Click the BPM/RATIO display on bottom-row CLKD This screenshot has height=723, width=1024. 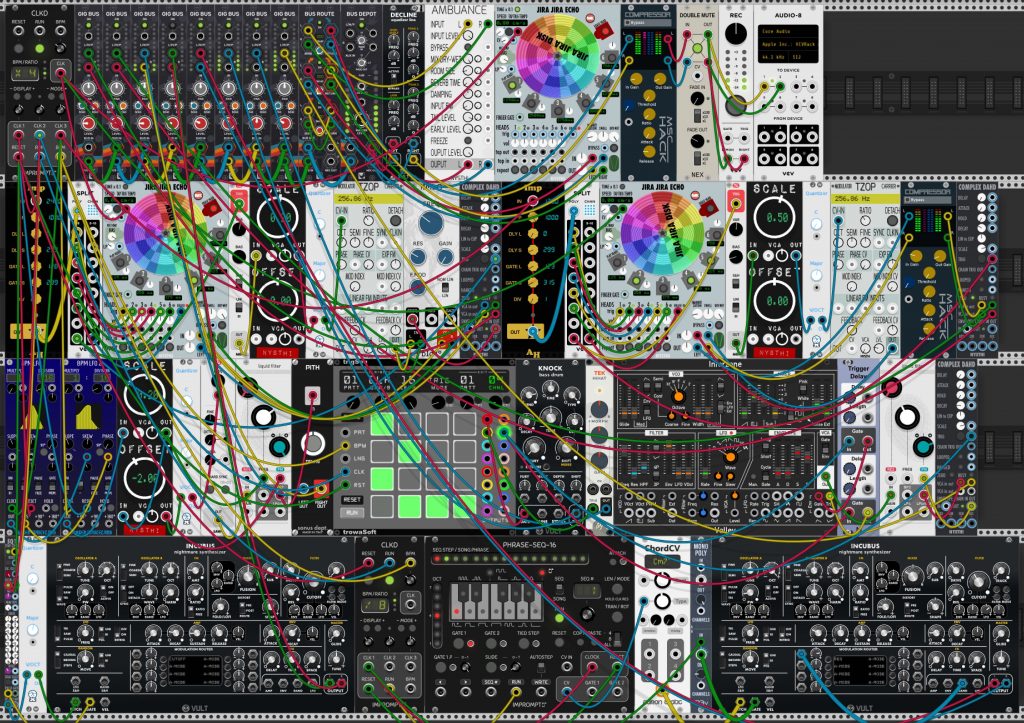pyautogui.click(x=376, y=605)
